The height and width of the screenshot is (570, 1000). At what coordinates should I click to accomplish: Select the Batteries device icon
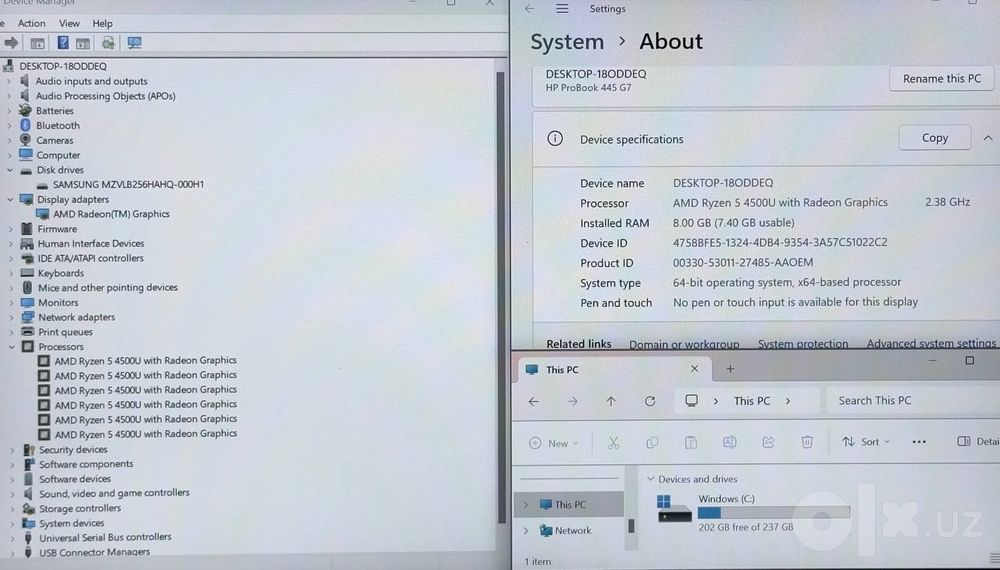pyautogui.click(x=26, y=110)
